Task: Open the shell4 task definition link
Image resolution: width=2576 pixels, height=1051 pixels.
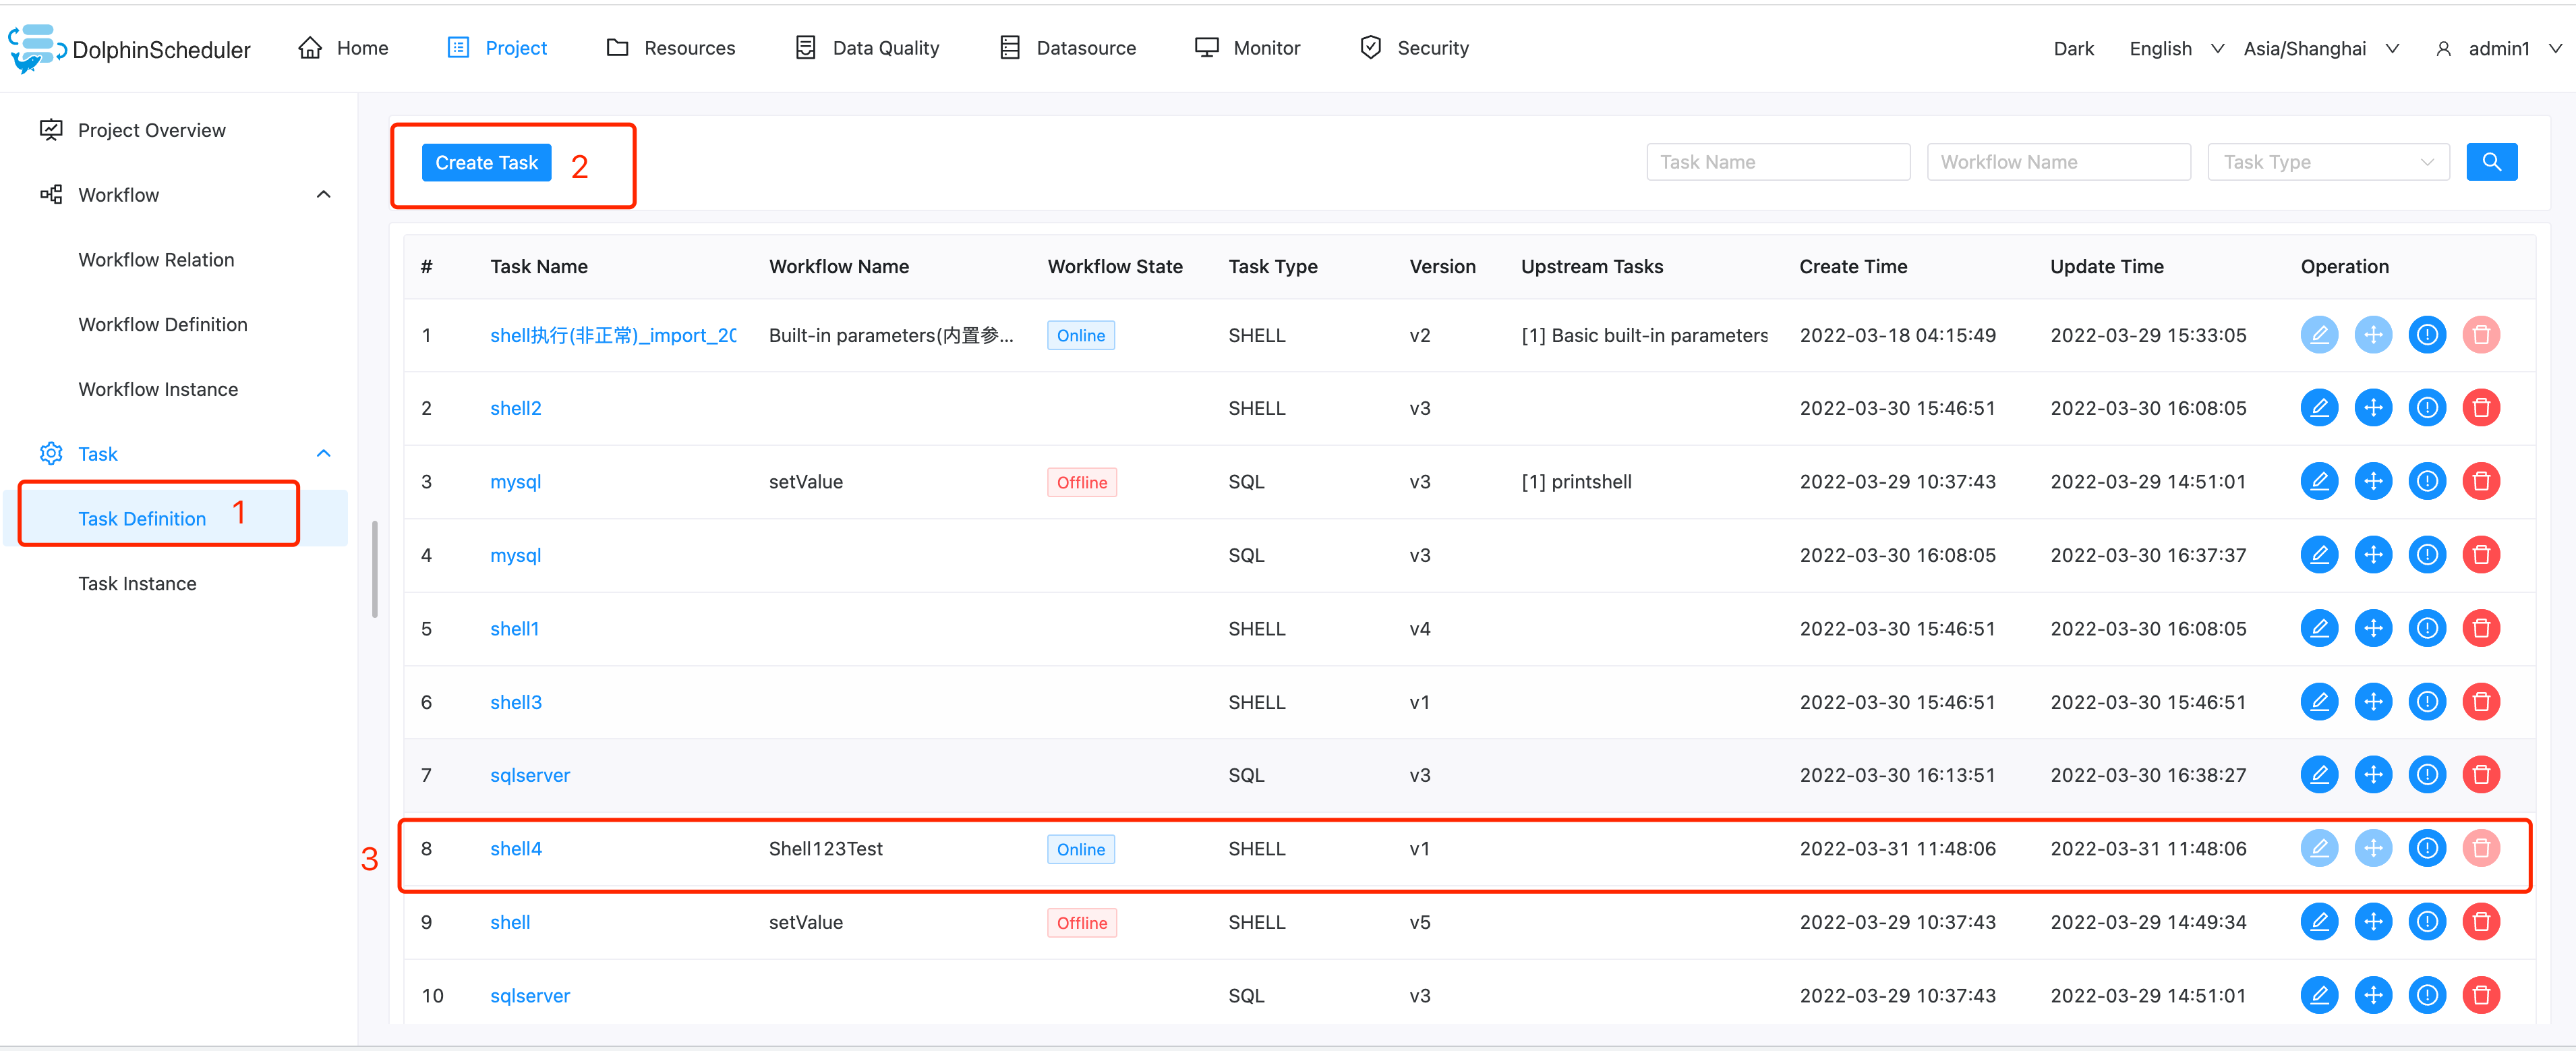Action: coord(515,848)
